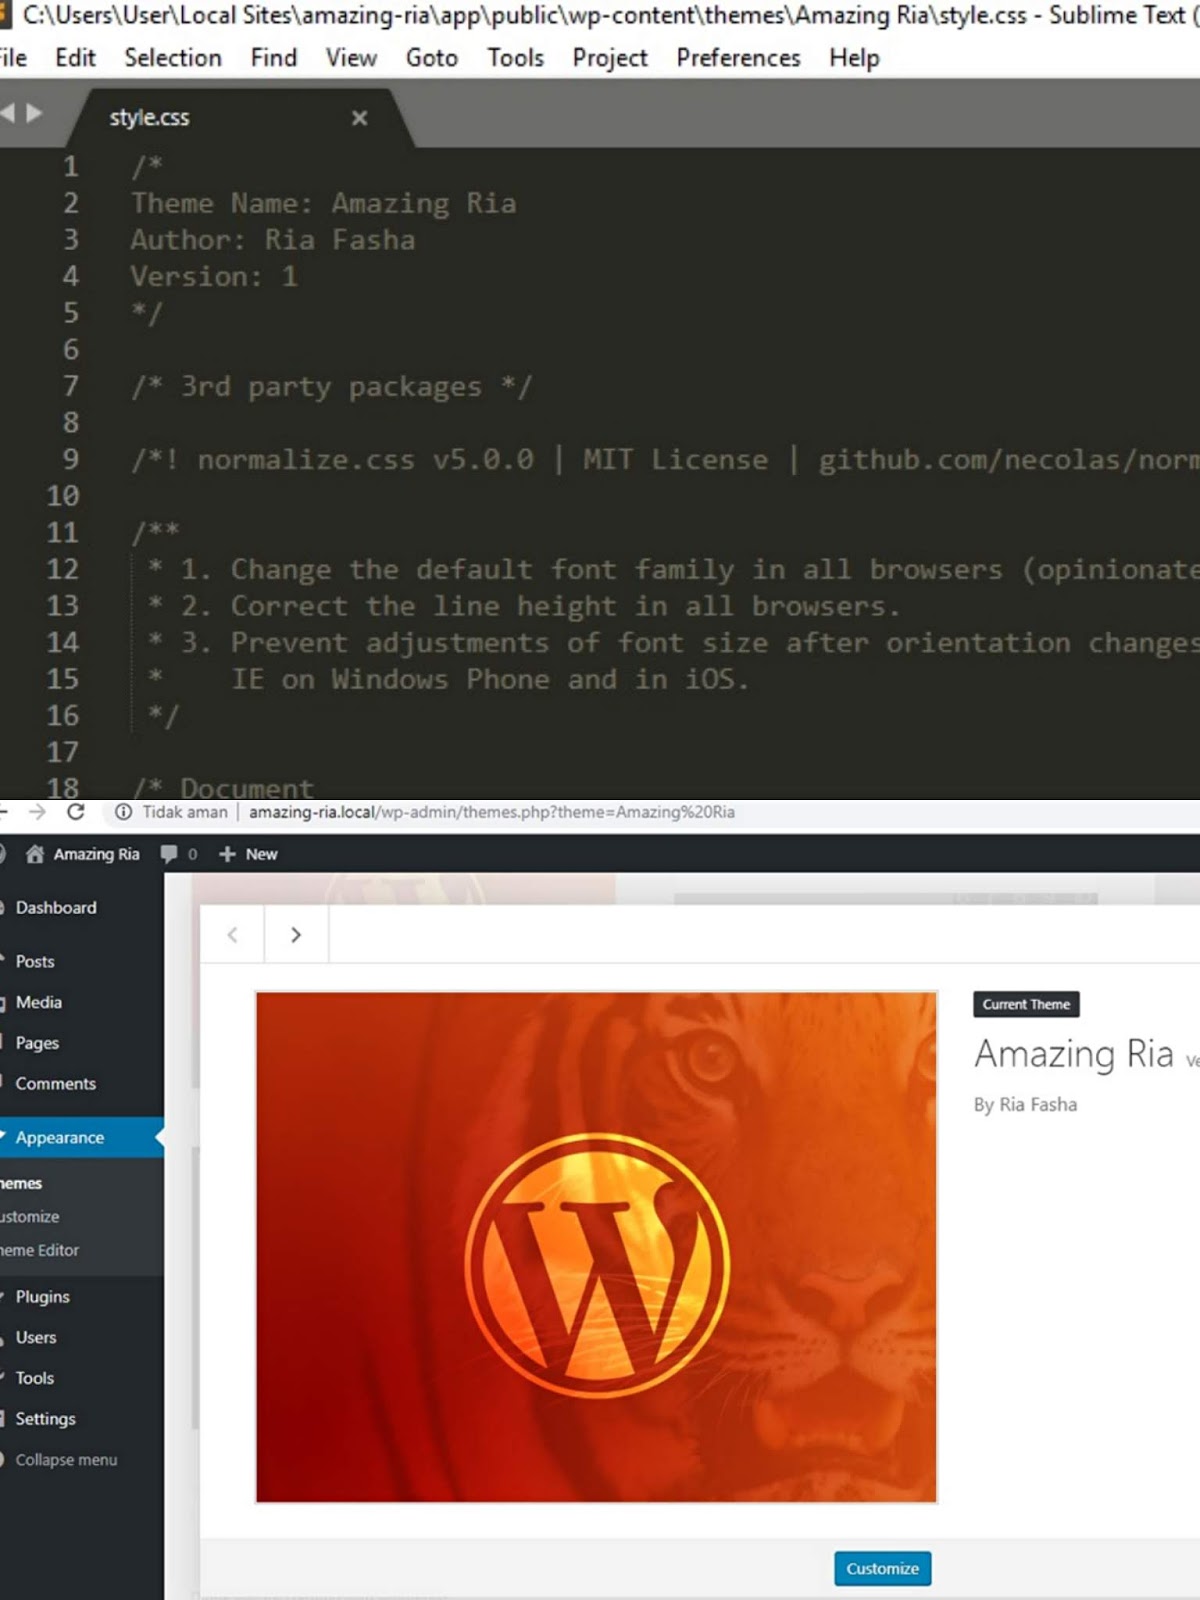The width and height of the screenshot is (1200, 1600).
Task: Show previous theme with left chevron
Action: [x=232, y=935]
